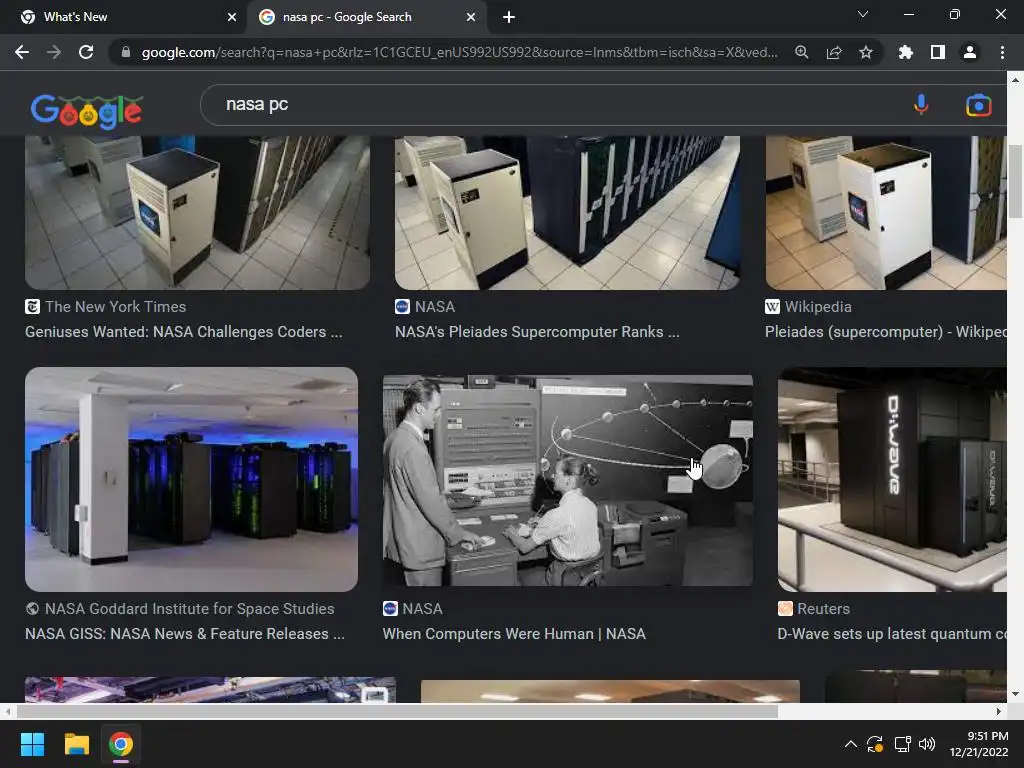
Task: Bookmark this tab with the star
Action: [866, 52]
